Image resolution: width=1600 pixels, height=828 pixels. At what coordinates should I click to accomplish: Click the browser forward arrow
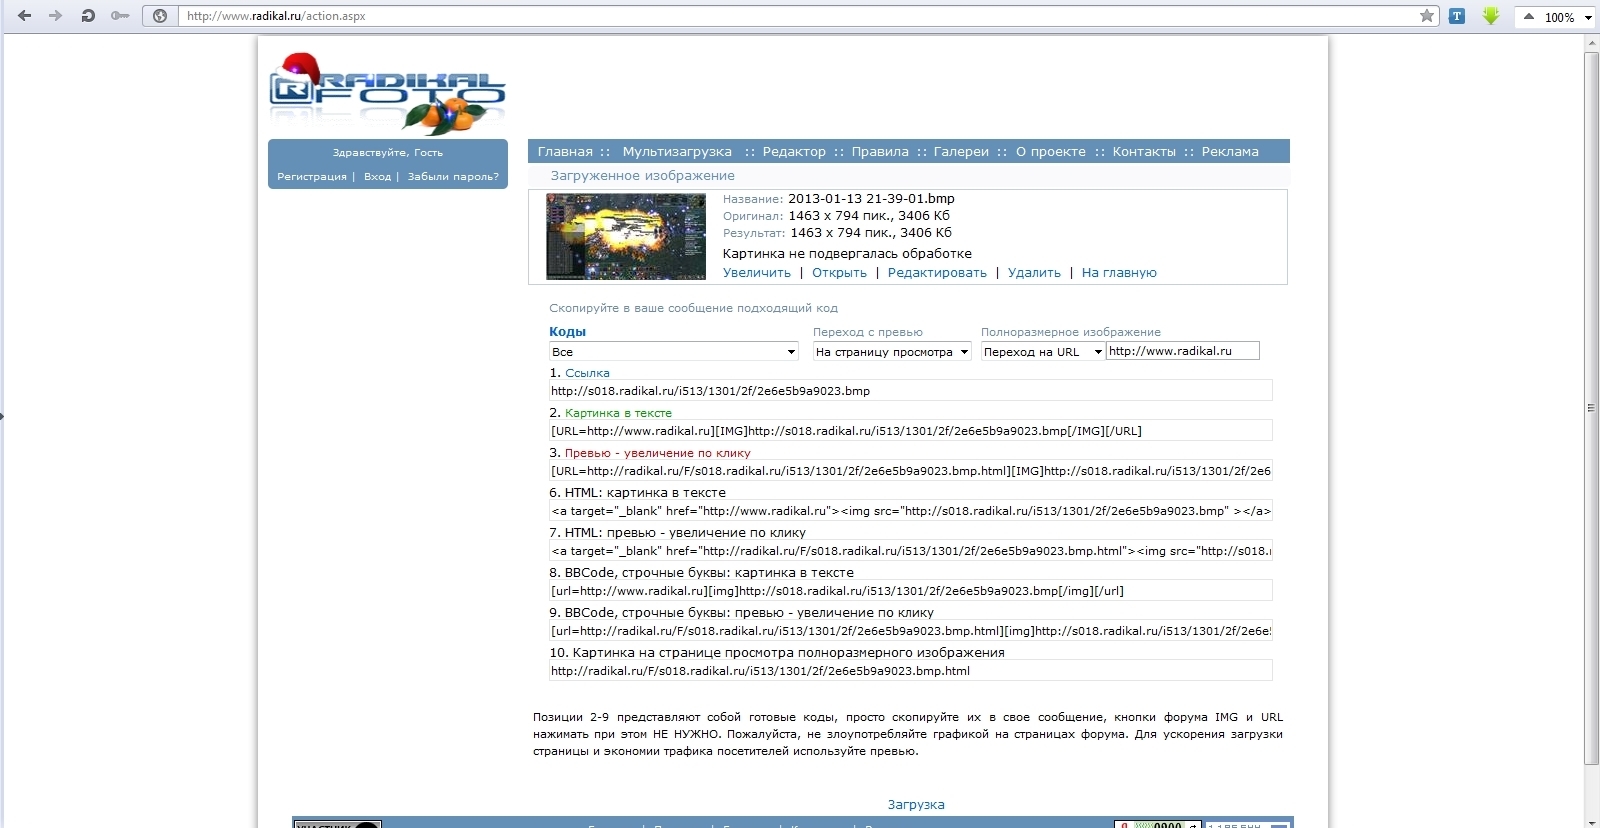pos(56,16)
